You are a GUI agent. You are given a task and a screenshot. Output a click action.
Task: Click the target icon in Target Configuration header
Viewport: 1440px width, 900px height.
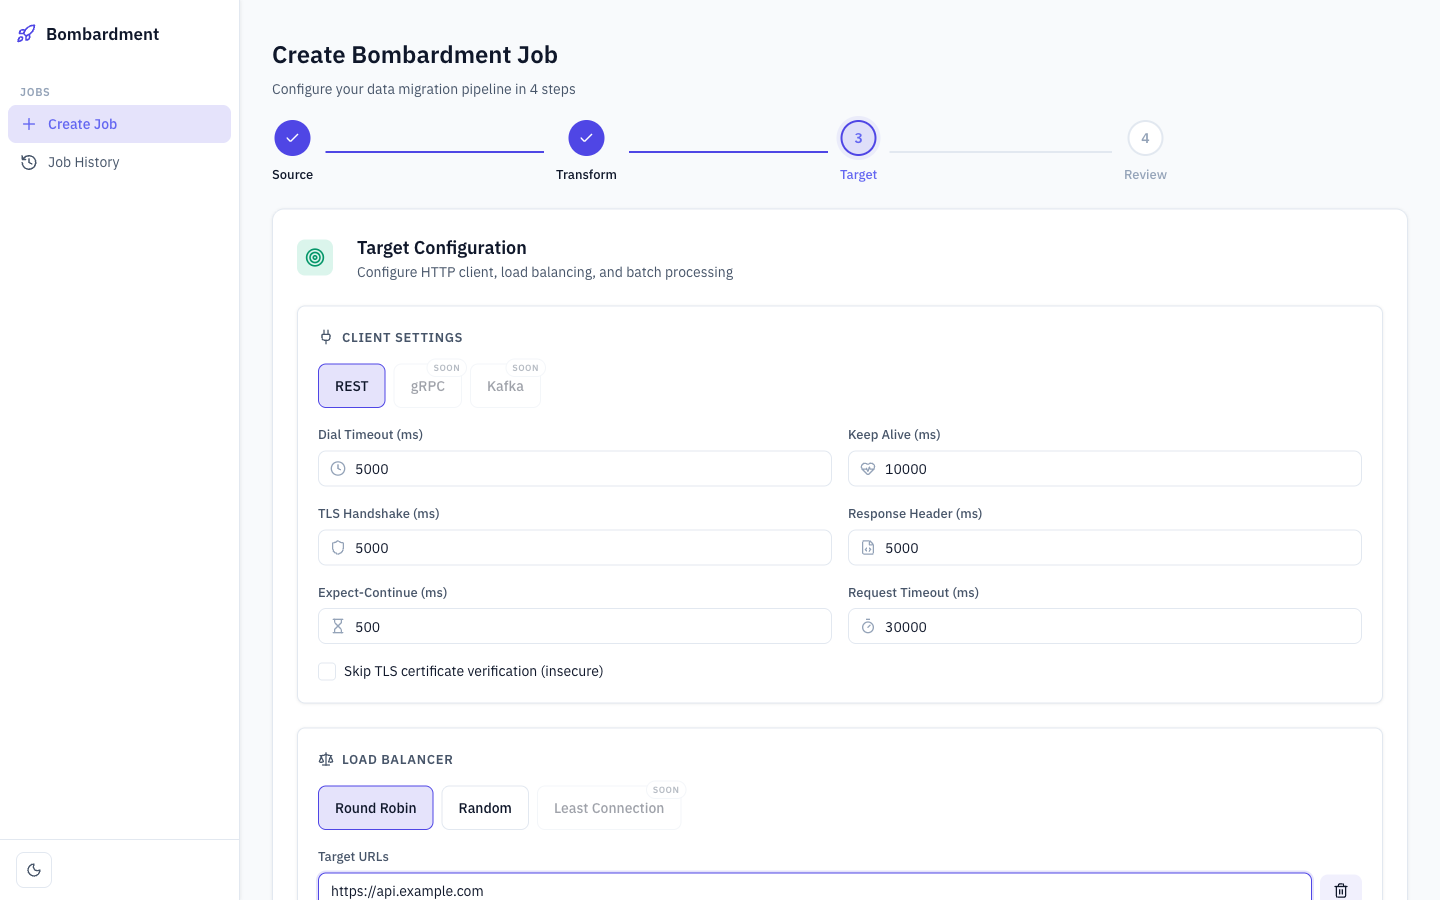point(315,257)
